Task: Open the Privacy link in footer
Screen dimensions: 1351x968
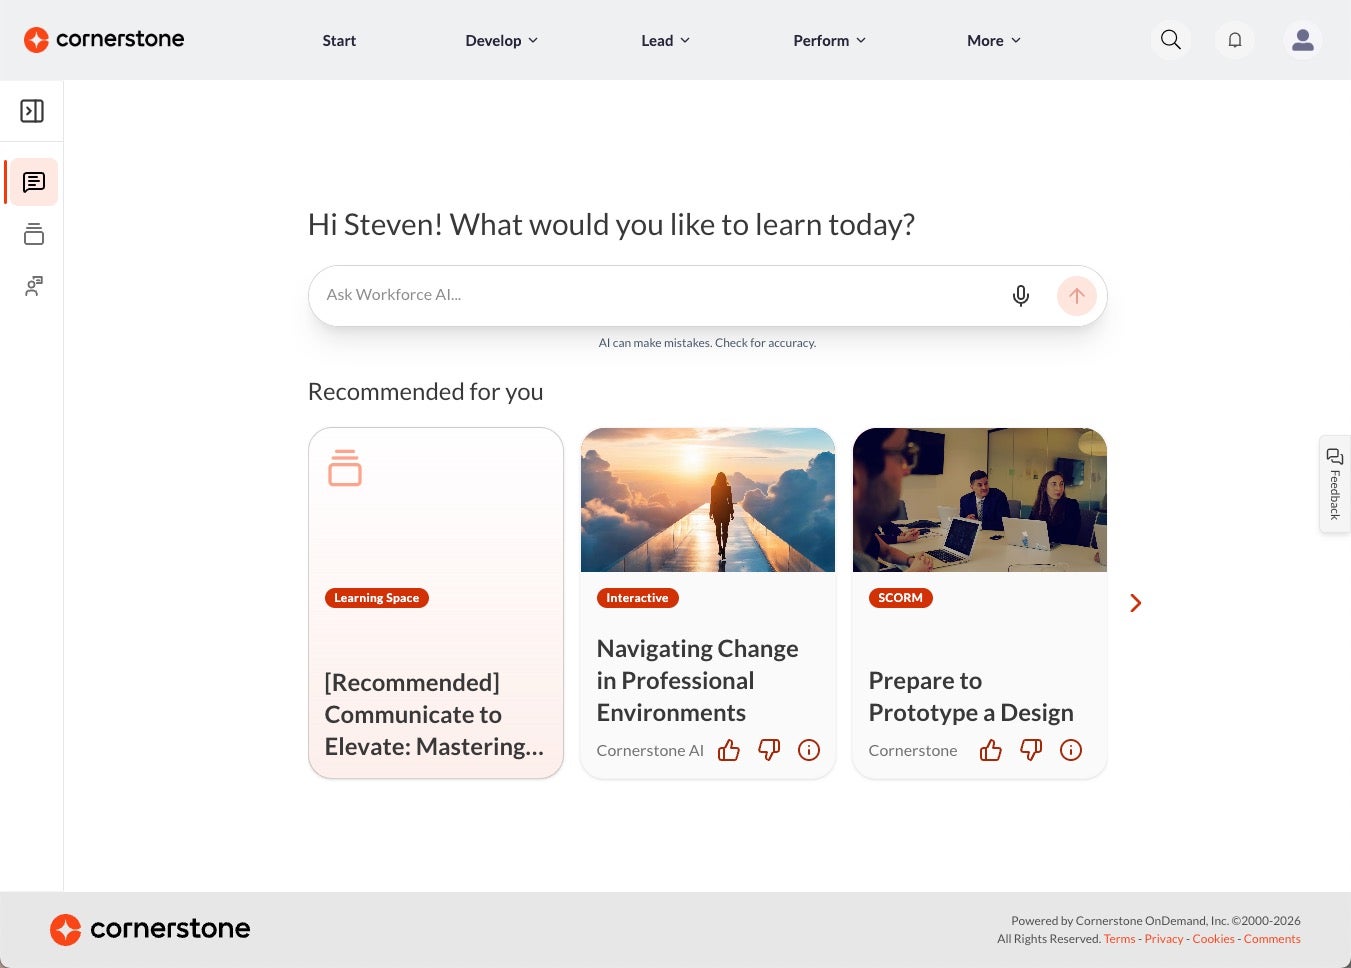Action: [x=1164, y=939]
